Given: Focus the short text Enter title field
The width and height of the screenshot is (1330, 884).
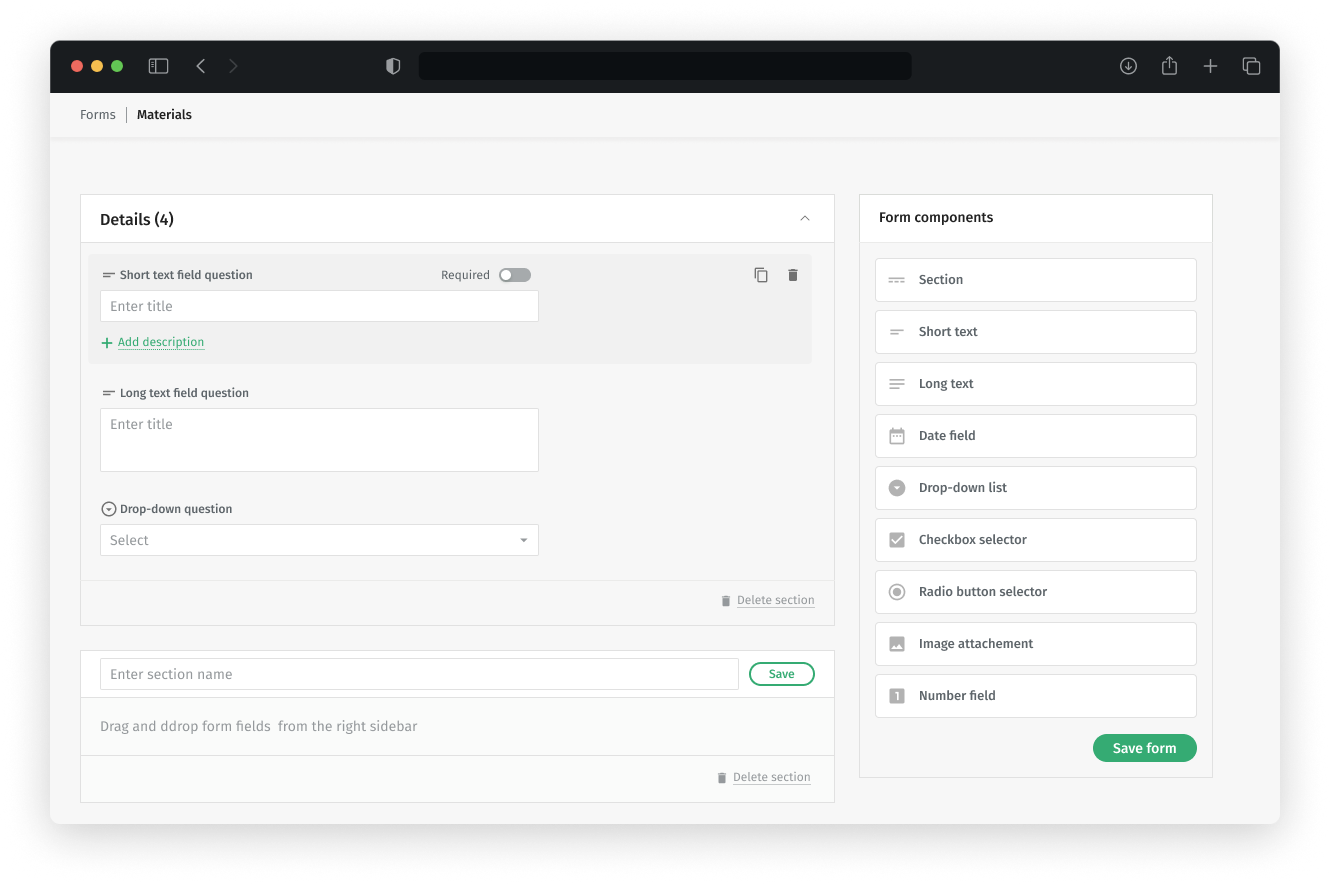Looking at the screenshot, I should tap(319, 306).
